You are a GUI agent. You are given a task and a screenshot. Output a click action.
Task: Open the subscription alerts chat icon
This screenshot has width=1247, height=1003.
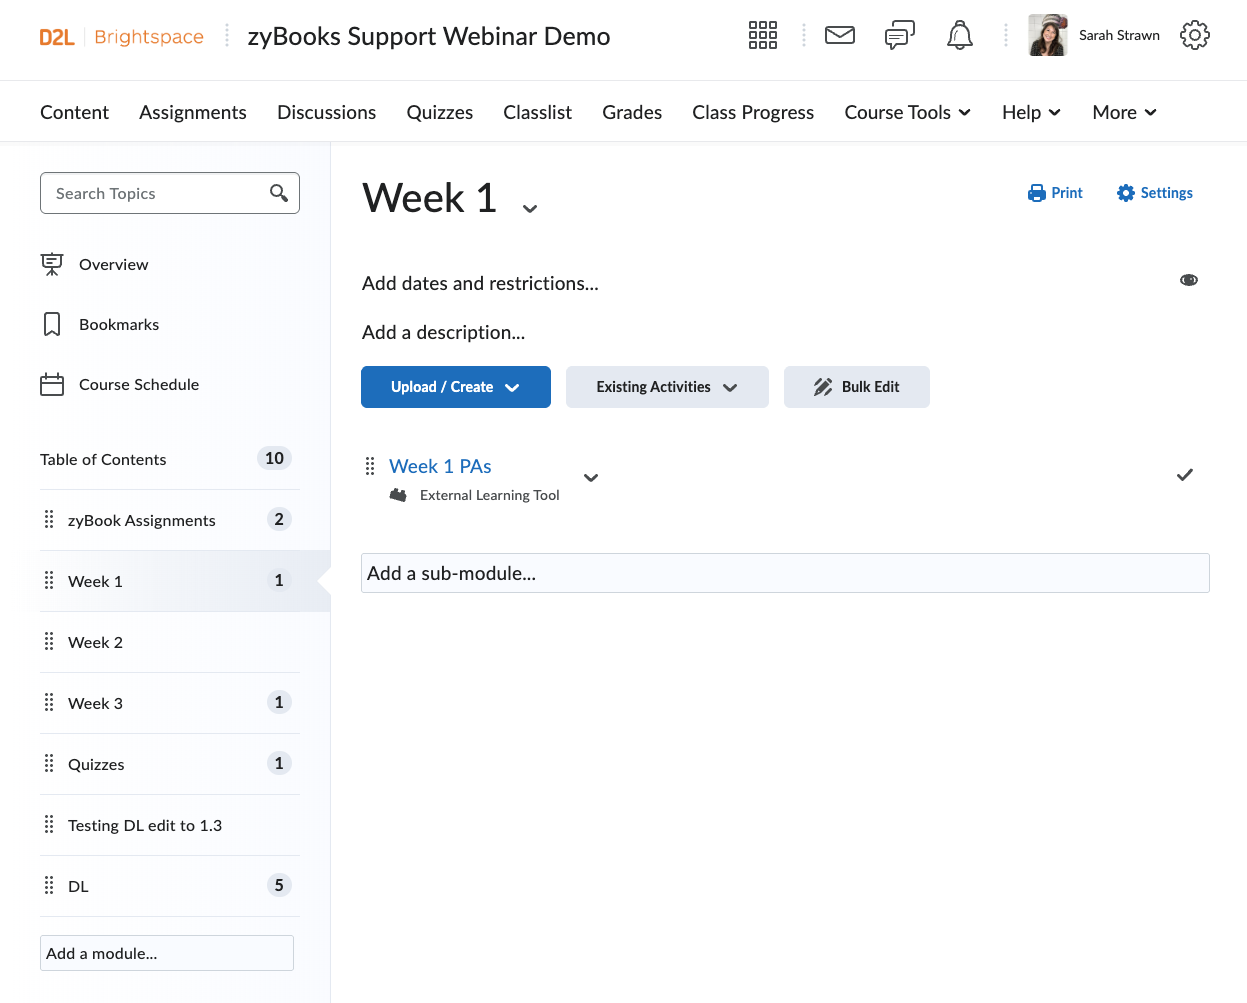click(x=900, y=36)
